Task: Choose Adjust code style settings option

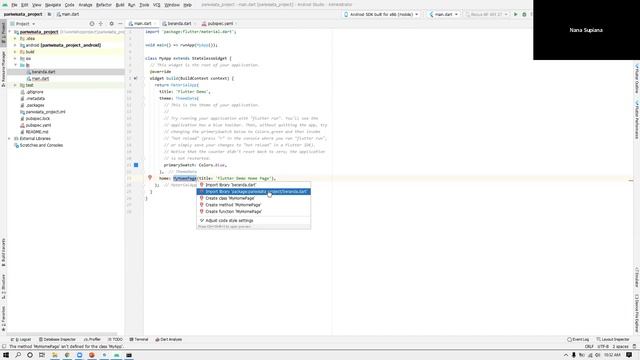Action: coord(253,220)
